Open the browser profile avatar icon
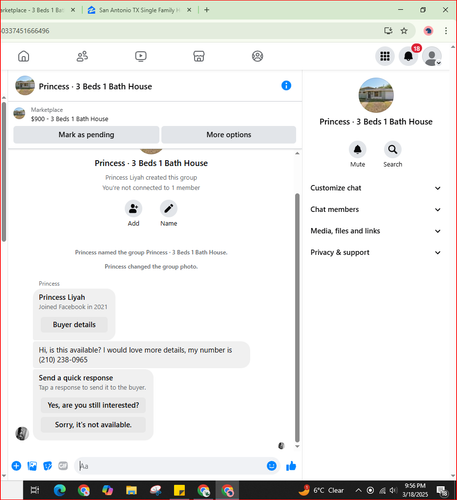This screenshot has width=457, height=500. click(428, 31)
